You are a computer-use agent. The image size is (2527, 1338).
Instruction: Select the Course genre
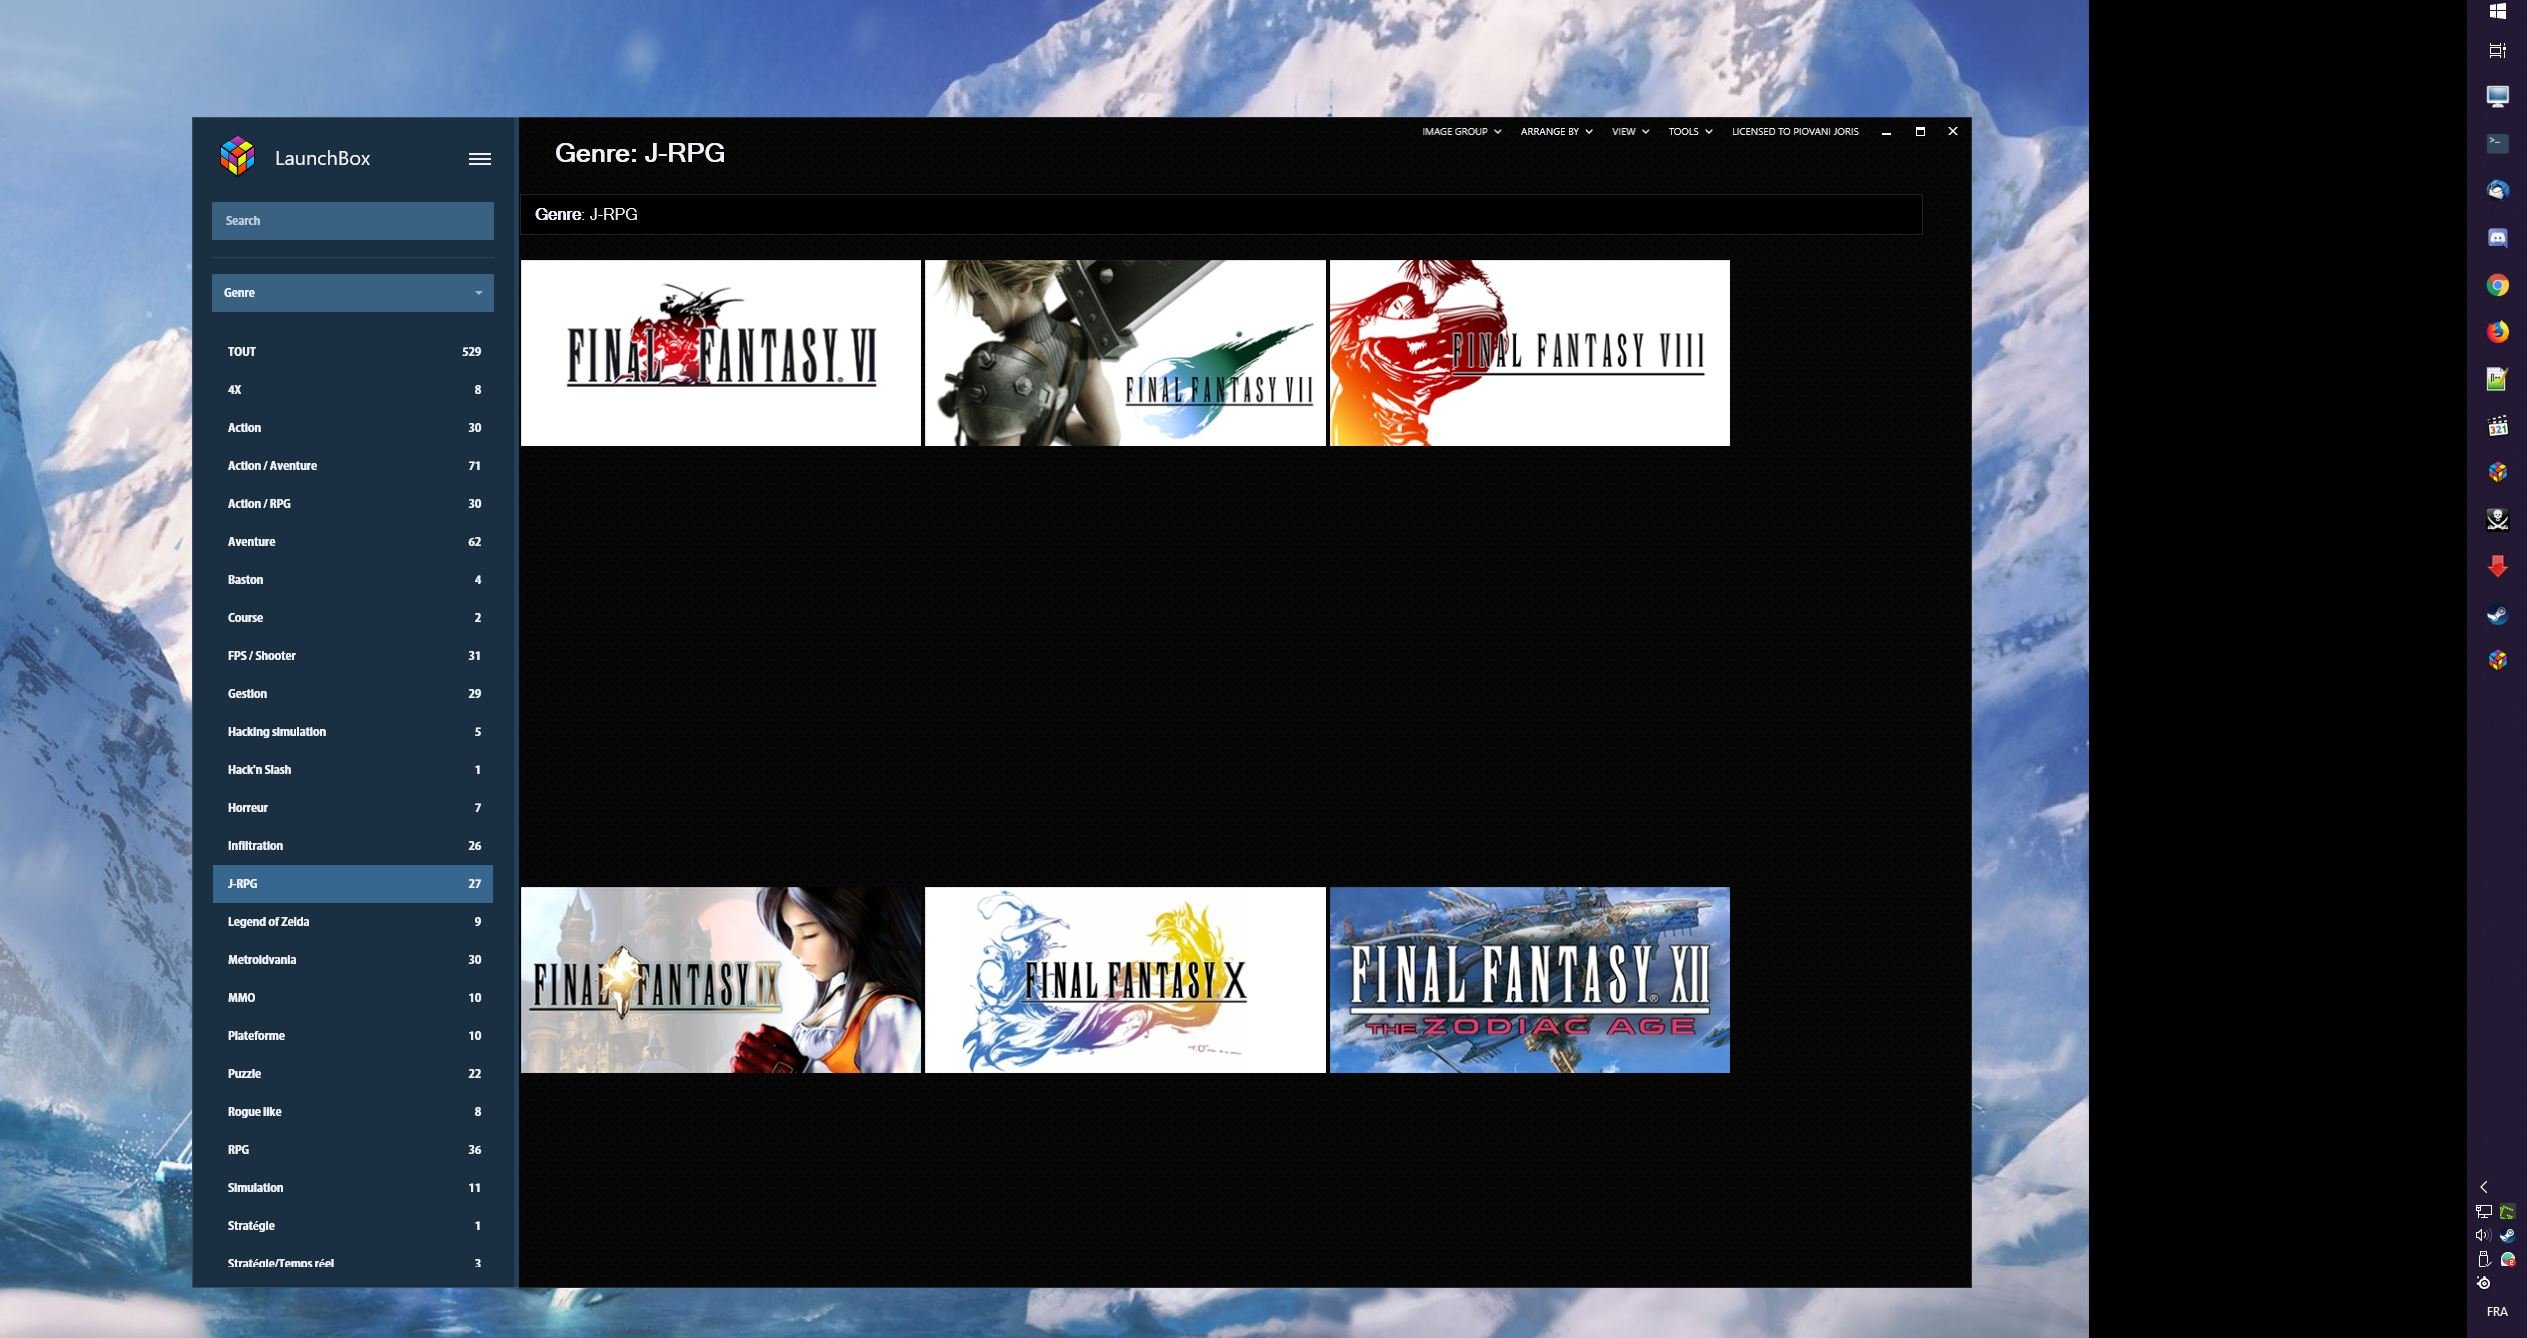(x=352, y=618)
